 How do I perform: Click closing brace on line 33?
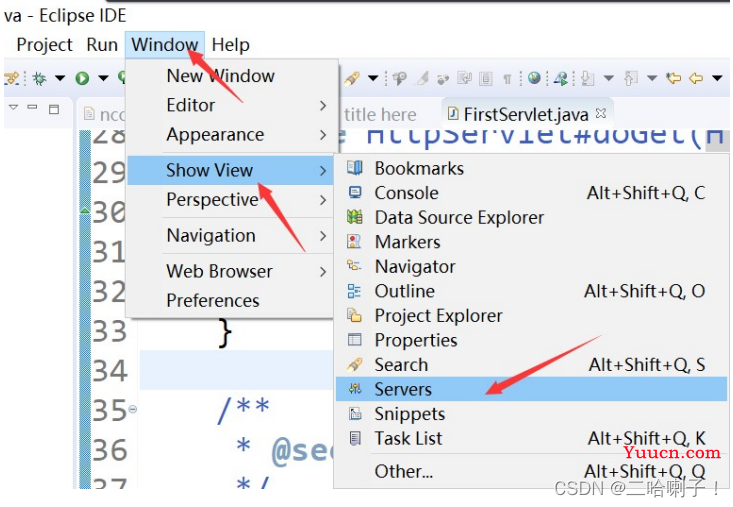(x=225, y=333)
